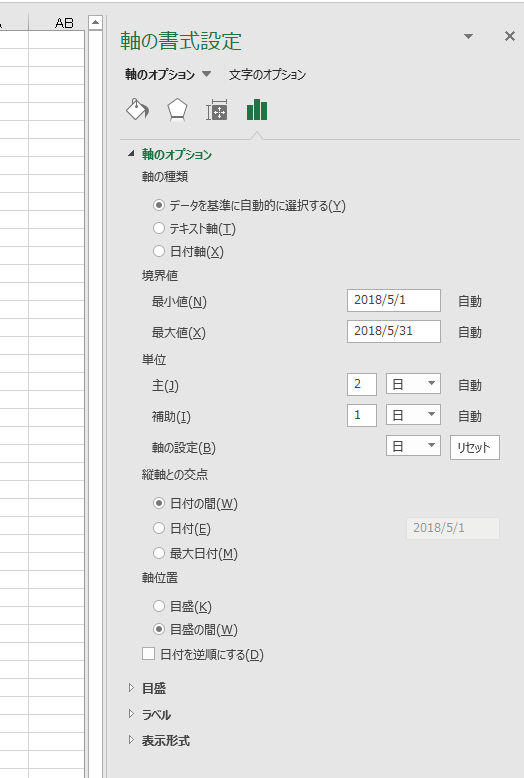Choose 目盛の間(W) axis position
Viewport: 524px width, 778px height.
159,629
